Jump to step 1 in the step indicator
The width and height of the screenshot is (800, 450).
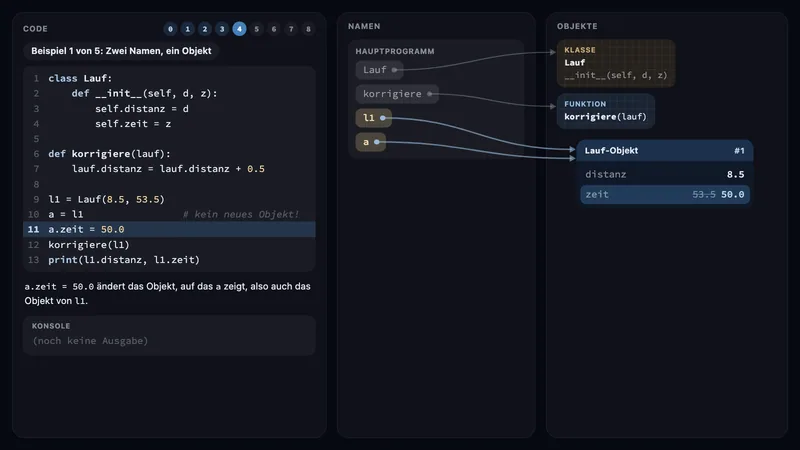188,29
